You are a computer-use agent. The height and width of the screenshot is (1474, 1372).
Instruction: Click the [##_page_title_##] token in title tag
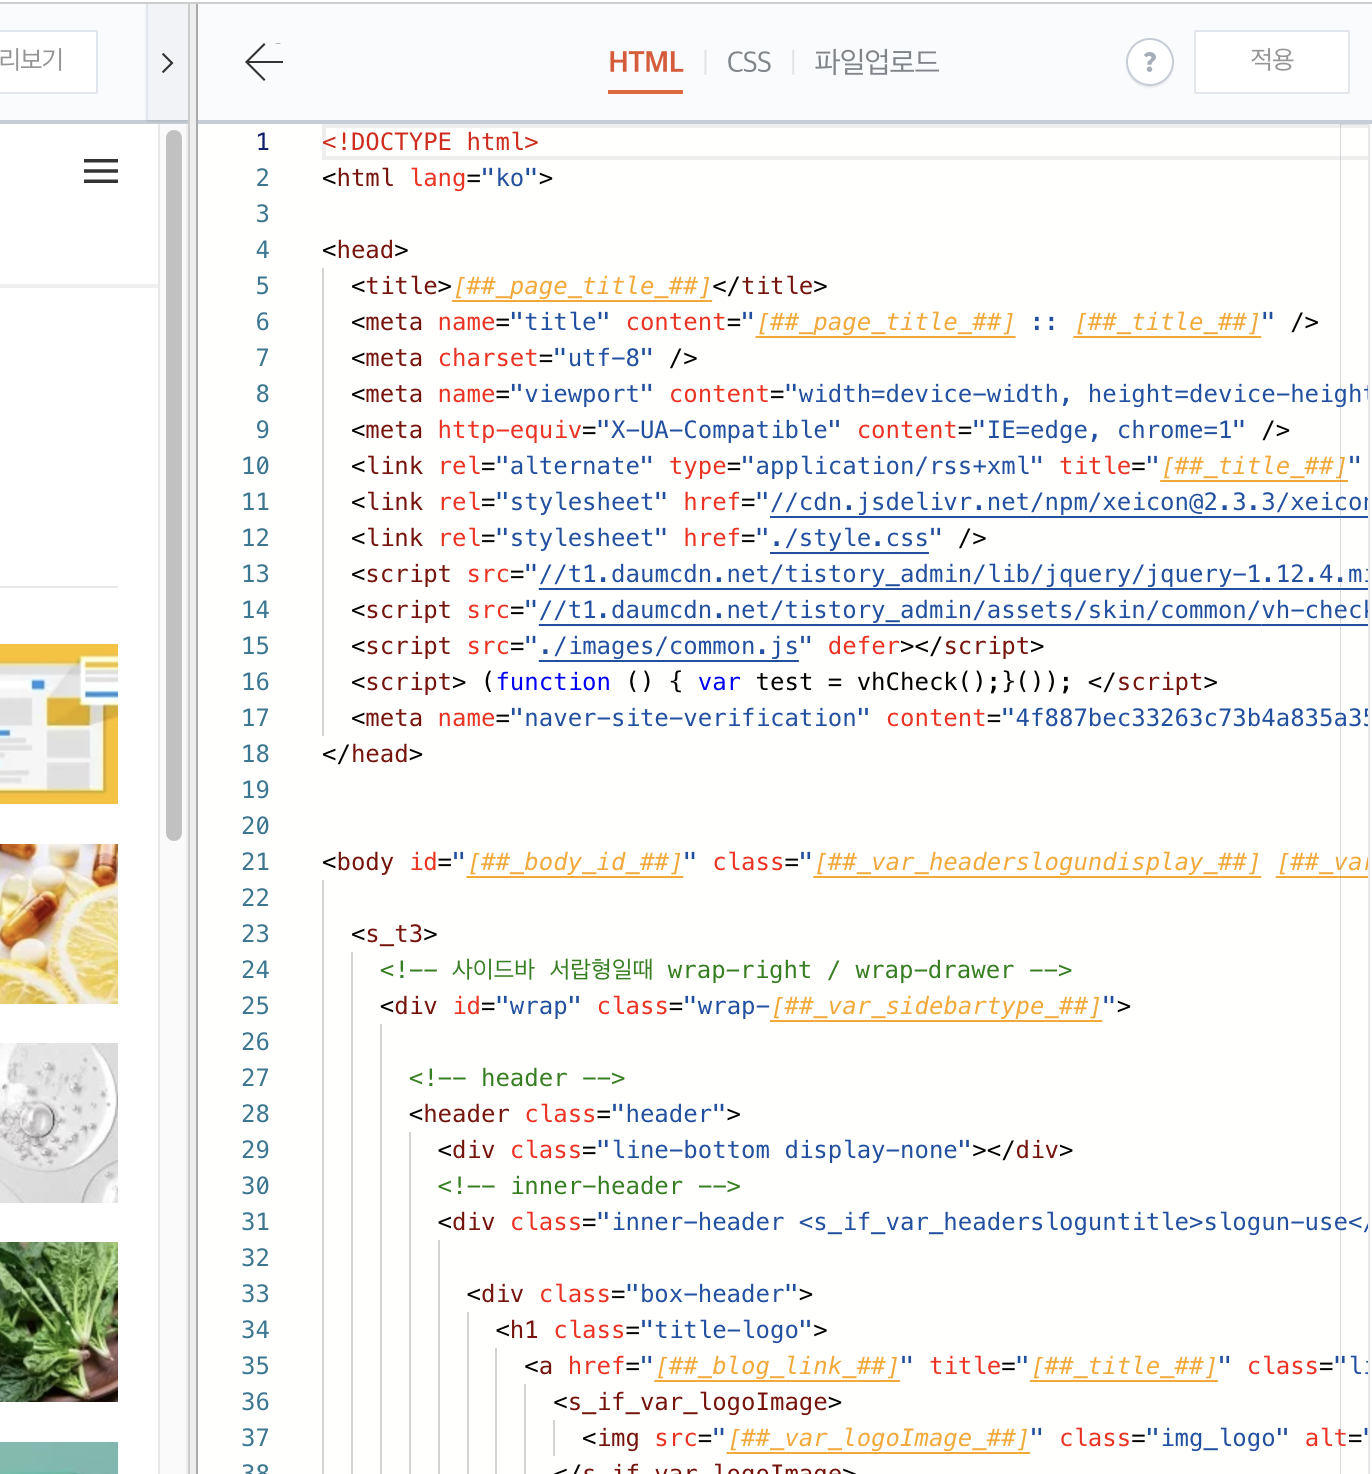point(582,286)
